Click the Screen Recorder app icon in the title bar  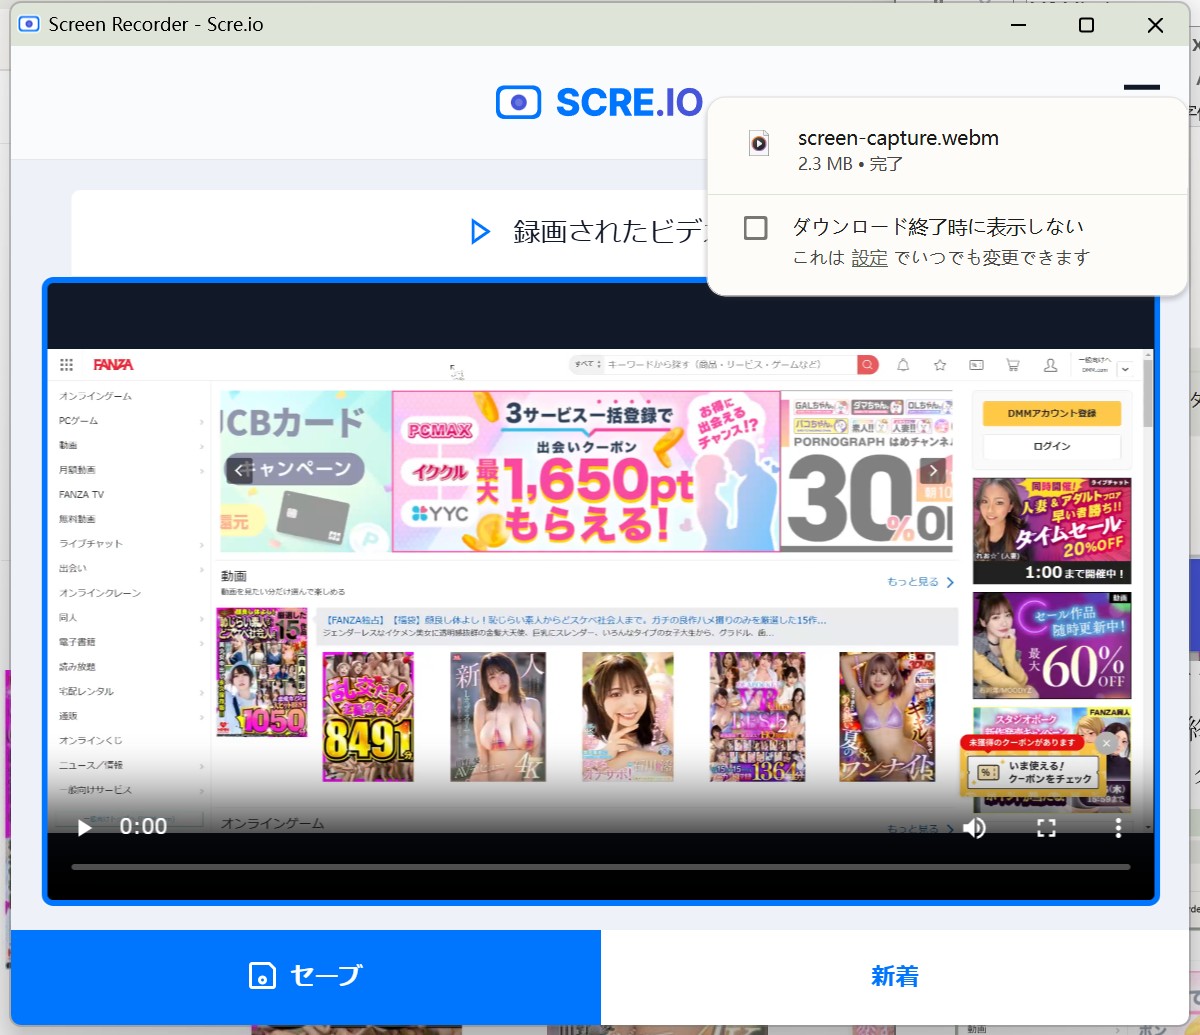29,24
